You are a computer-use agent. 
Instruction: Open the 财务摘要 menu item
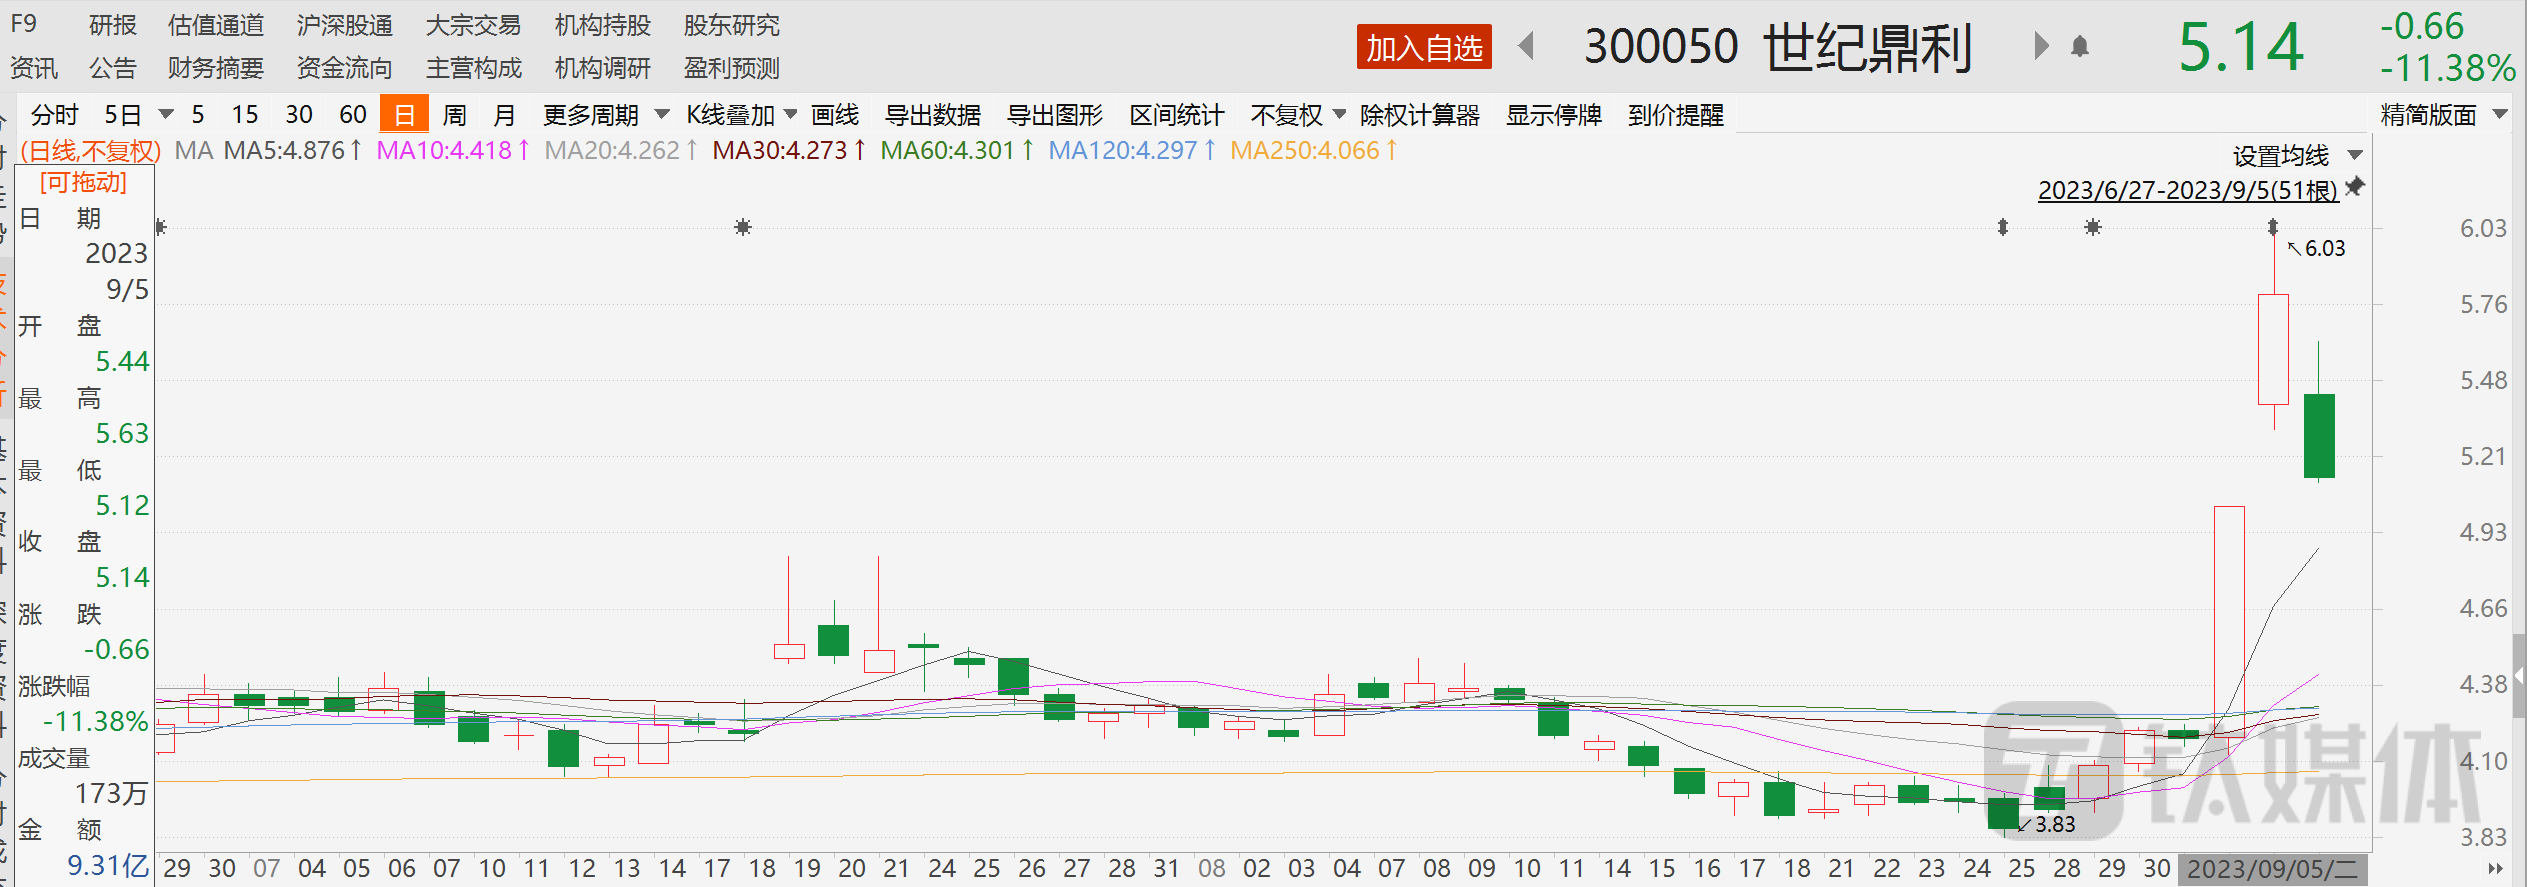tap(215, 68)
